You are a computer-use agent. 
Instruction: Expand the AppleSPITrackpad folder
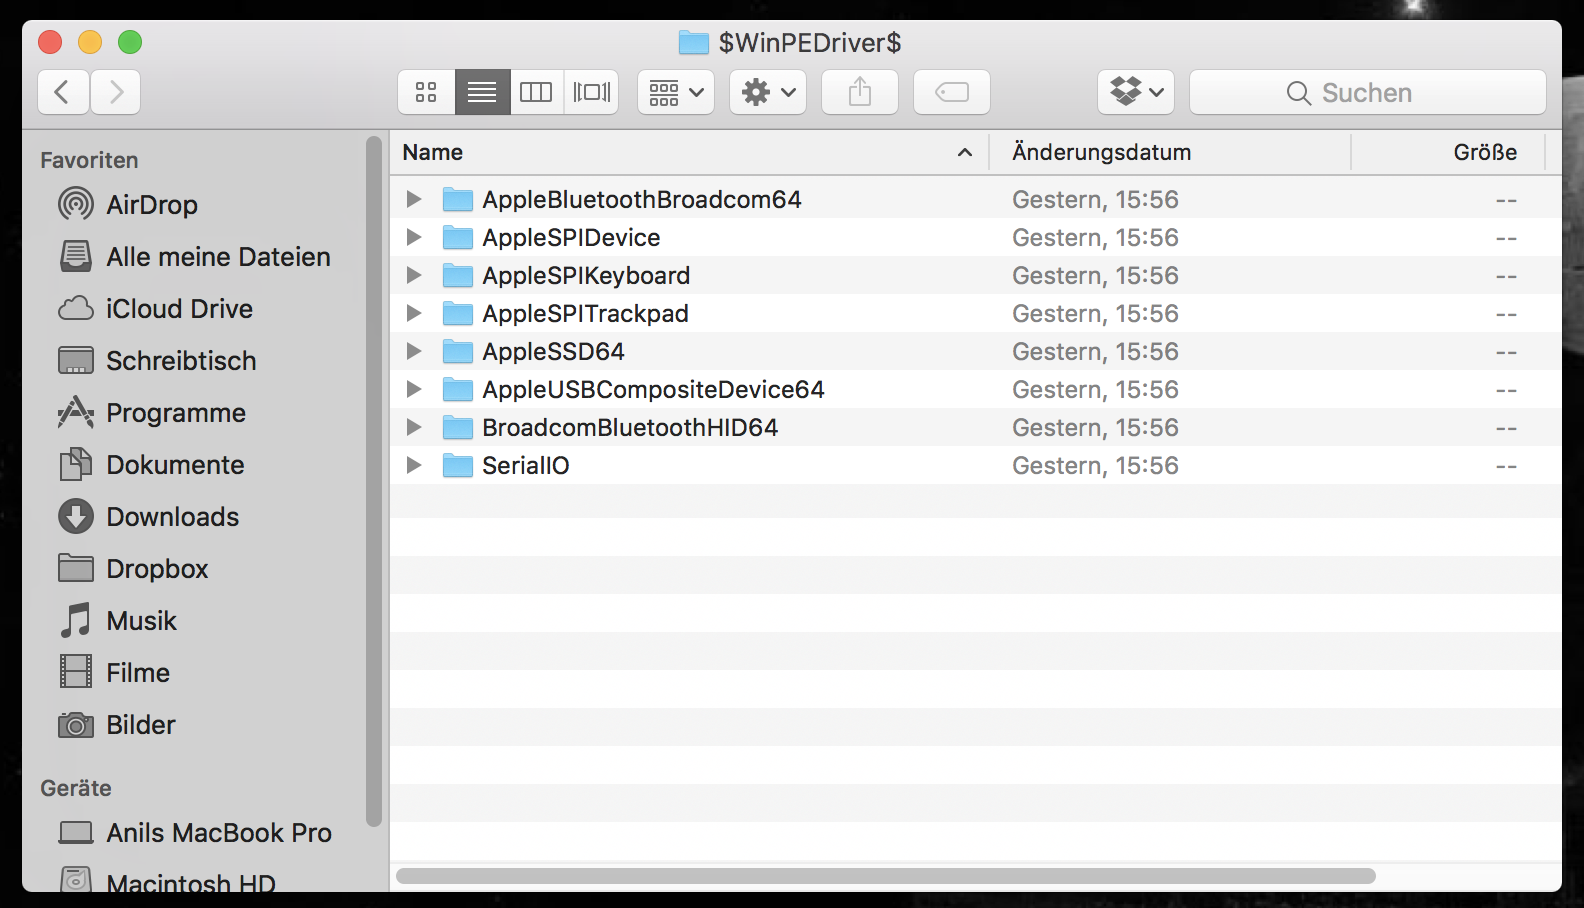click(x=413, y=313)
